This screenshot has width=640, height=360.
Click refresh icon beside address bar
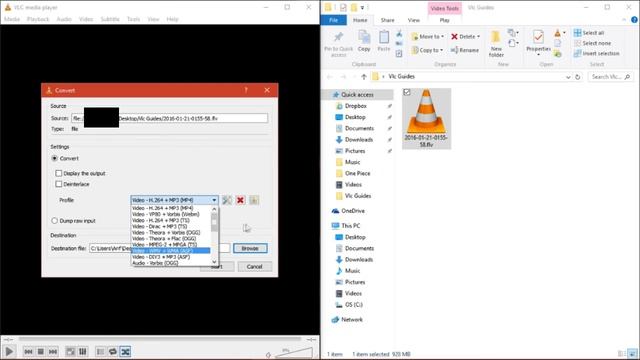pyautogui.click(x=578, y=77)
